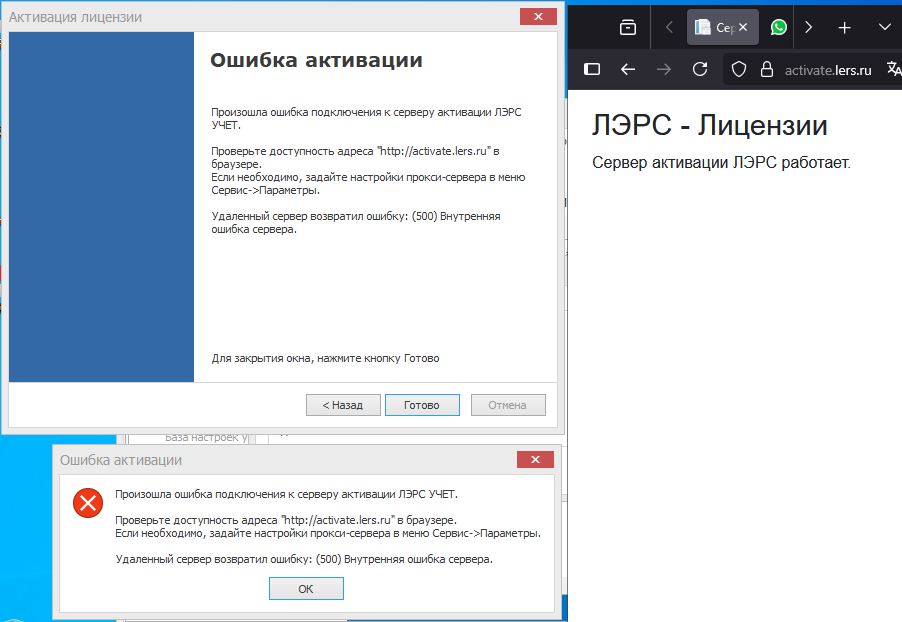Image resolution: width=902 pixels, height=622 pixels.
Task: Close the Ошибка активации message box
Action: tap(535, 459)
